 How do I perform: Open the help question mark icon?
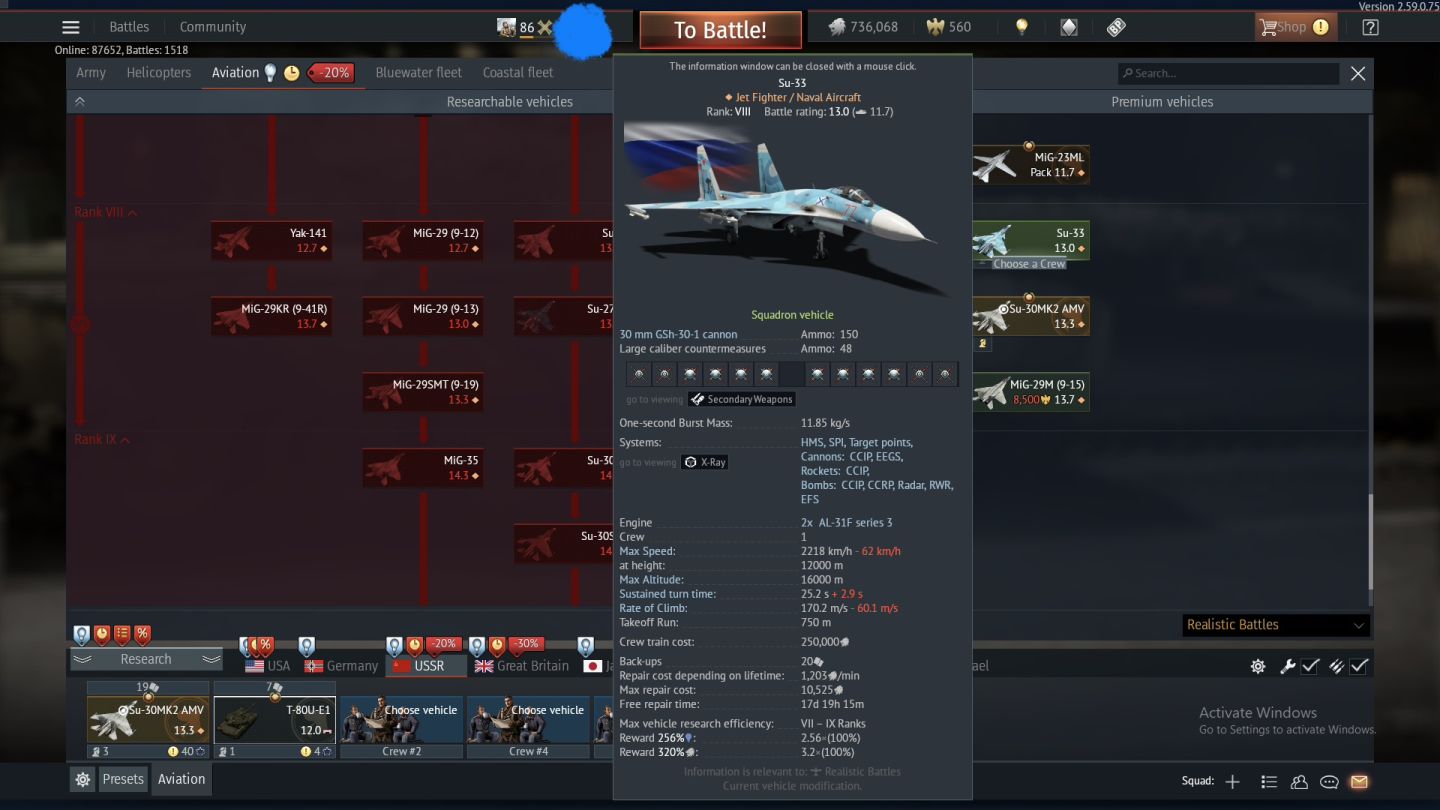[1370, 27]
